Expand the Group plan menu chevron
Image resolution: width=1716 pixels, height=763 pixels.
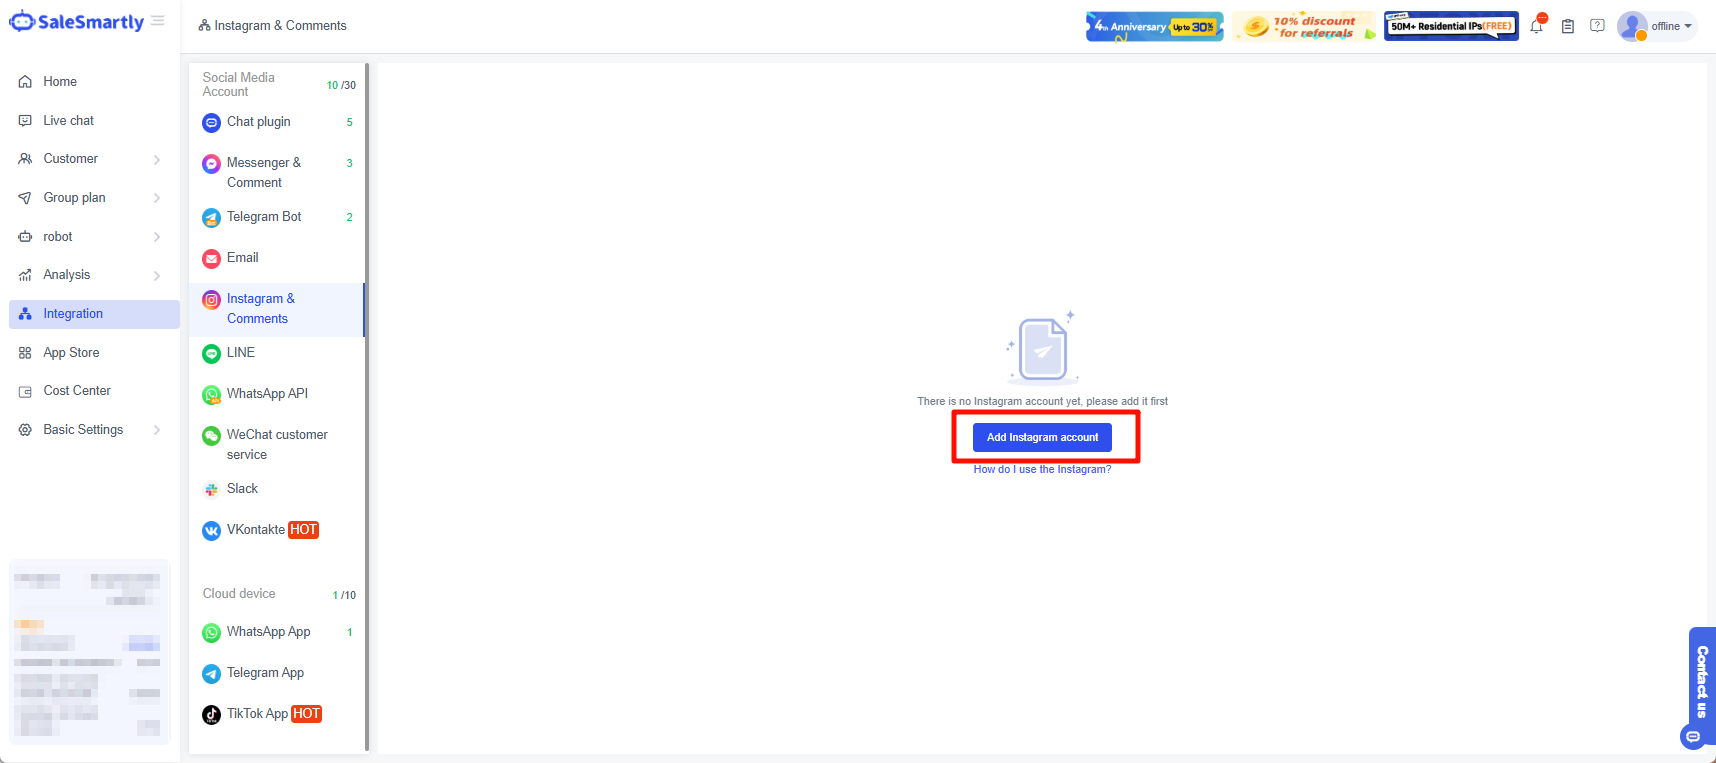pos(157,198)
